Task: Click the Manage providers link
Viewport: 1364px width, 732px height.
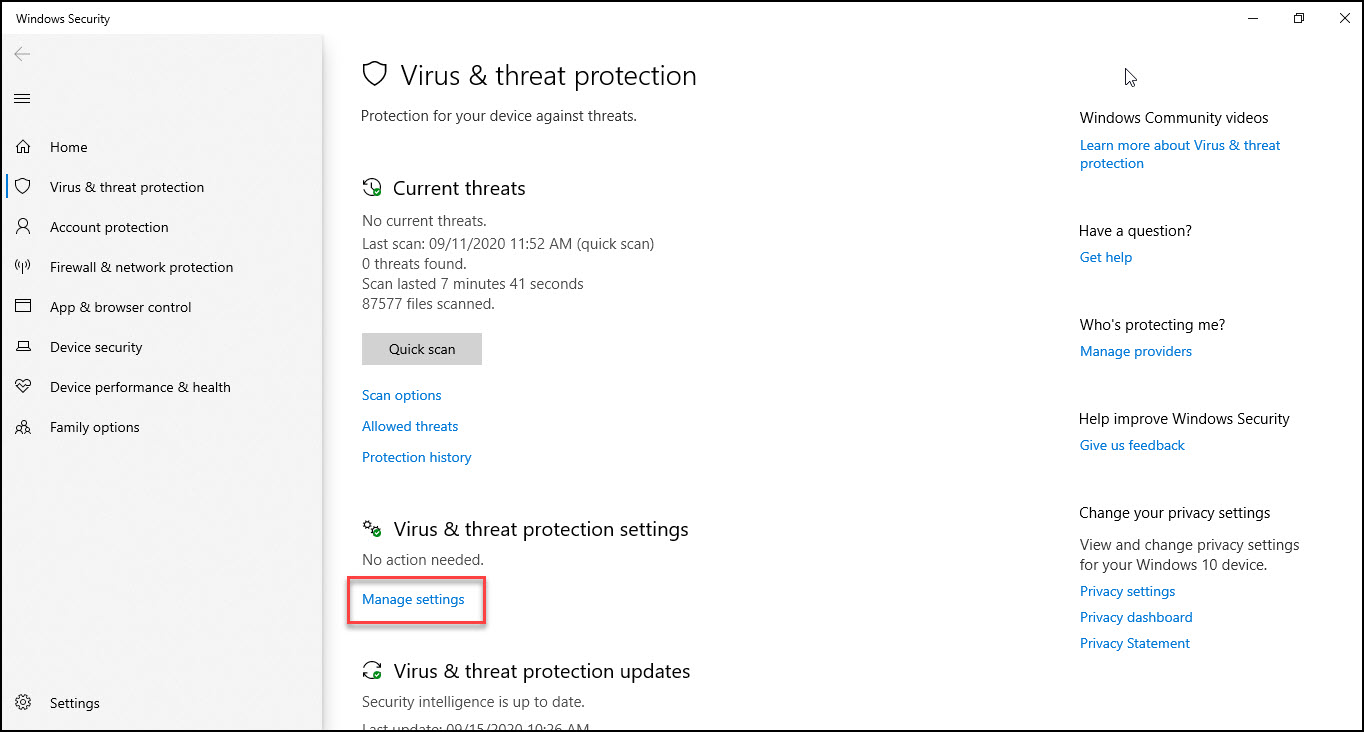Action: point(1135,351)
